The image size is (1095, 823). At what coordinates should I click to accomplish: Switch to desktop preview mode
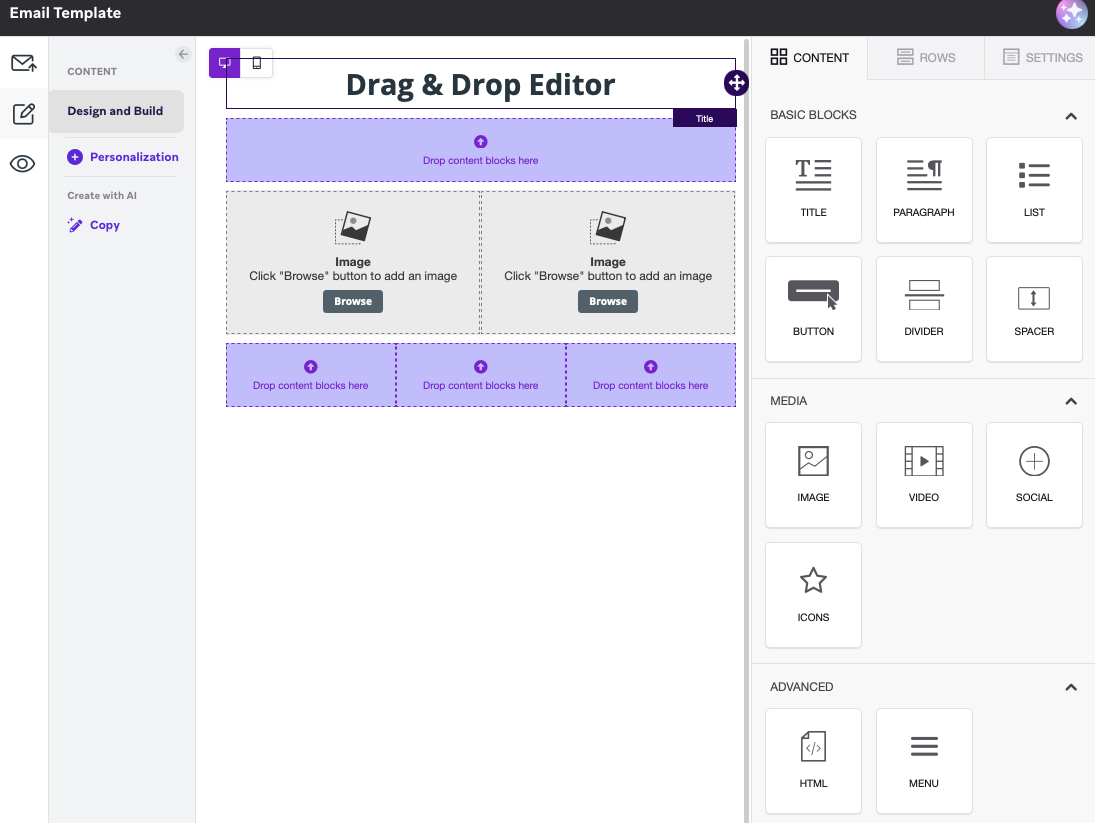[225, 63]
